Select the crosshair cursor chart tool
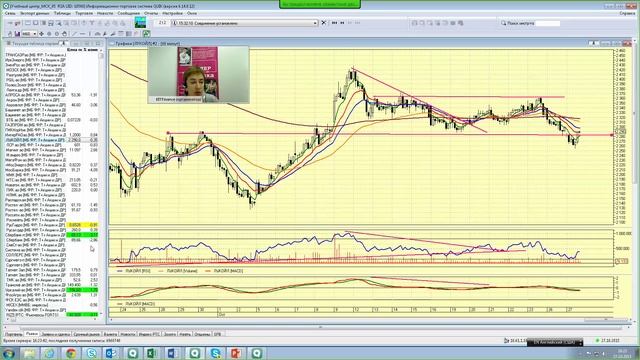Image resolution: width=640 pixels, height=360 pixels. pos(41,33)
